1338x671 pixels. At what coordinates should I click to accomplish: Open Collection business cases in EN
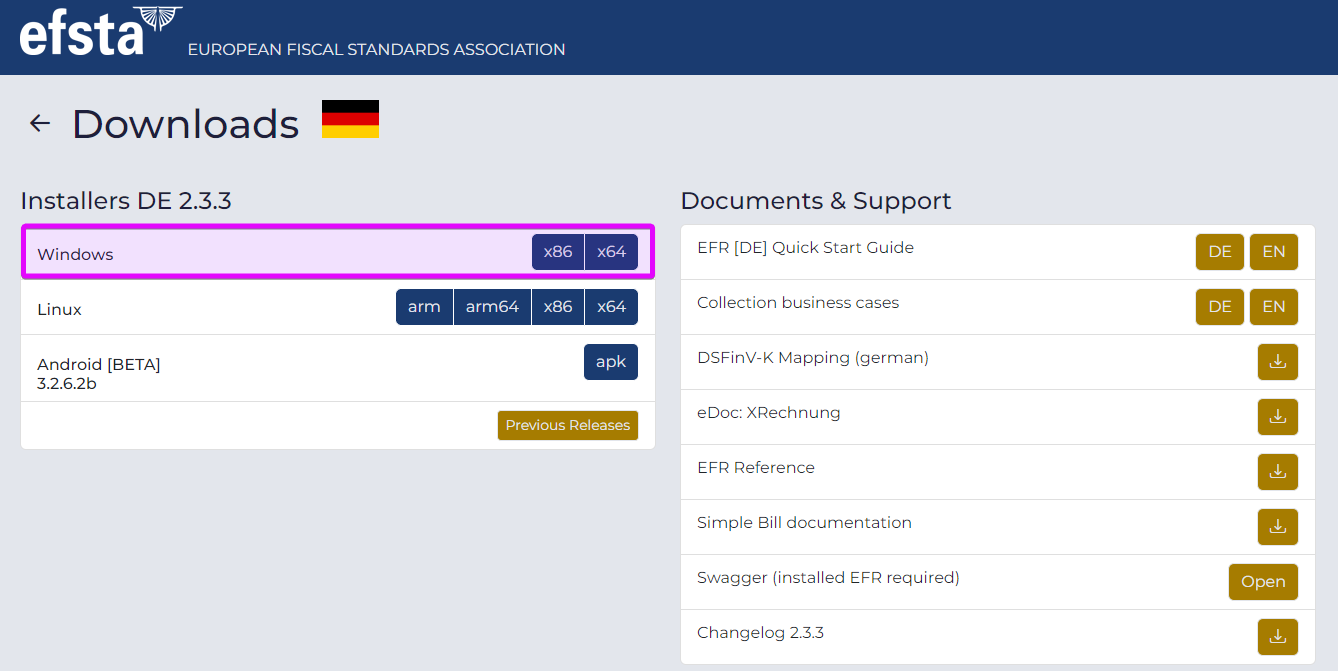click(1274, 307)
